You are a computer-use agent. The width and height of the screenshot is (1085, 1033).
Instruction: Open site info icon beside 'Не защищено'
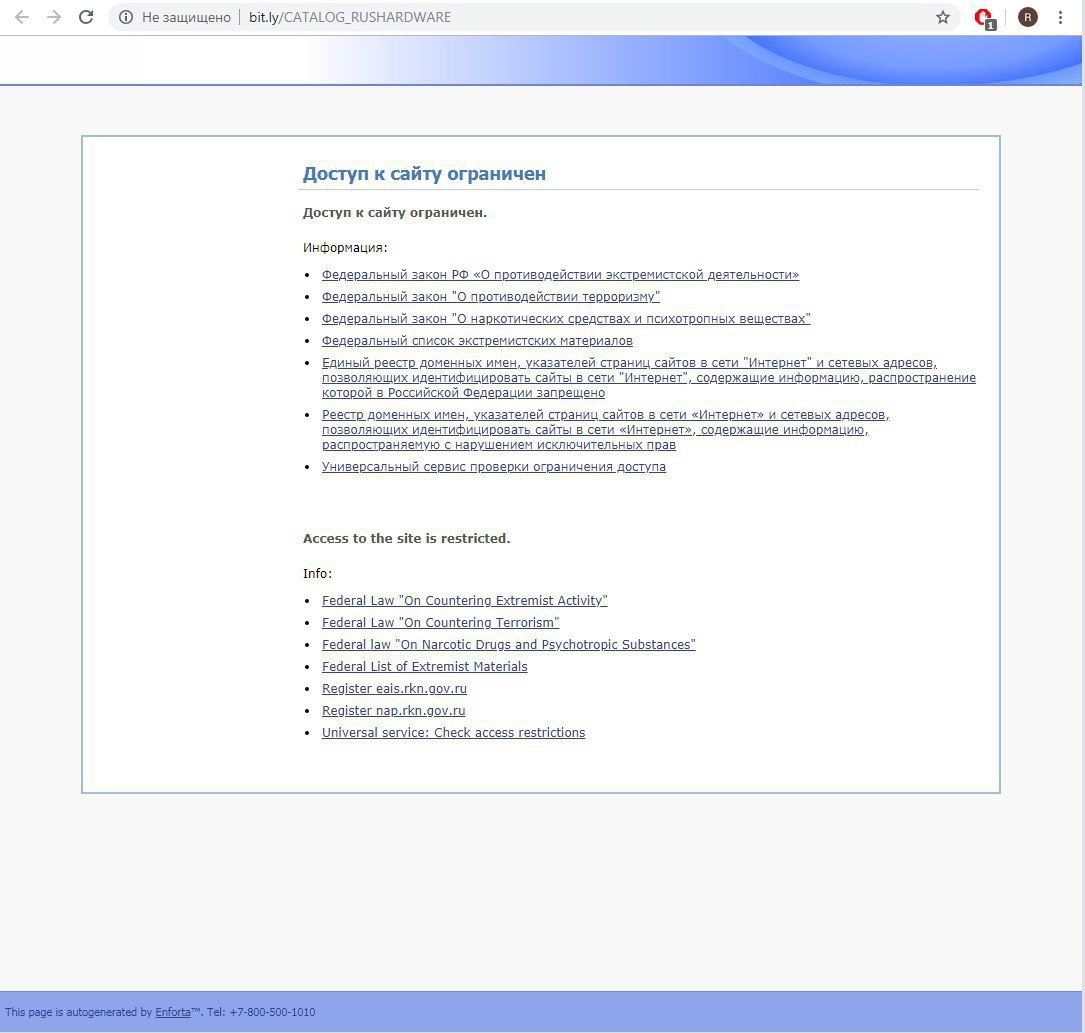coord(125,17)
